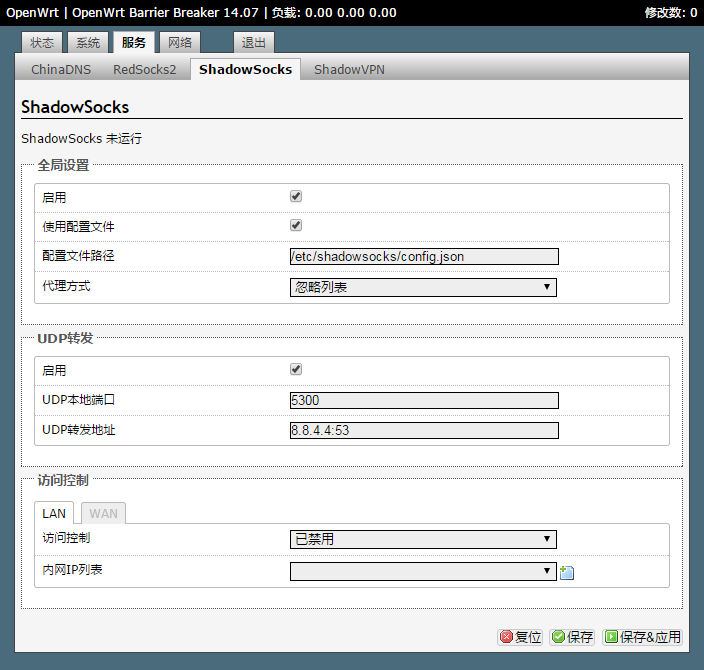Viewport: 704px width, 670px height.
Task: Toggle the 启用 checkbox under UDP转发
Action: pyautogui.click(x=296, y=370)
